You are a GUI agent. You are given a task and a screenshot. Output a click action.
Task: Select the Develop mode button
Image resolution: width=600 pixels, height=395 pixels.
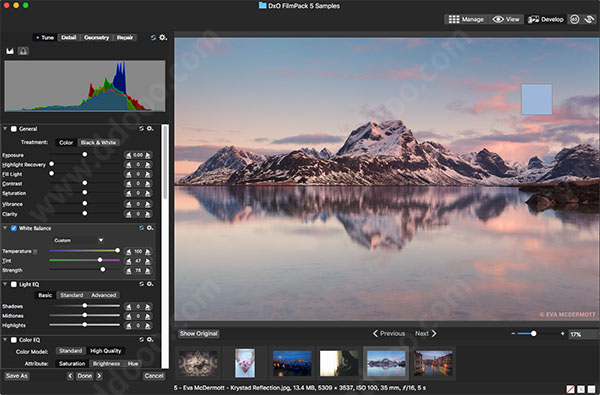click(x=546, y=19)
